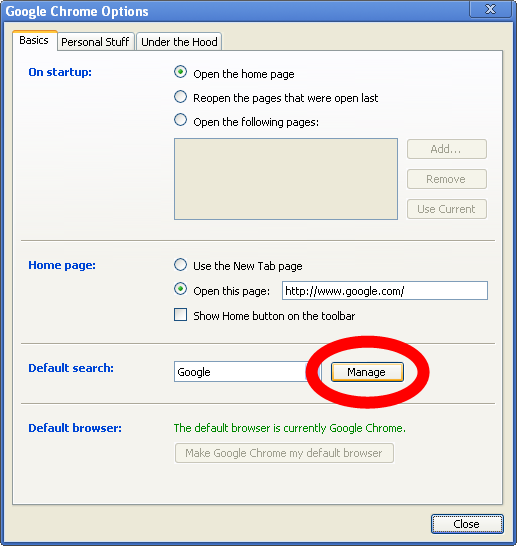Select the Basics tab
517x546 pixels.
point(34,41)
